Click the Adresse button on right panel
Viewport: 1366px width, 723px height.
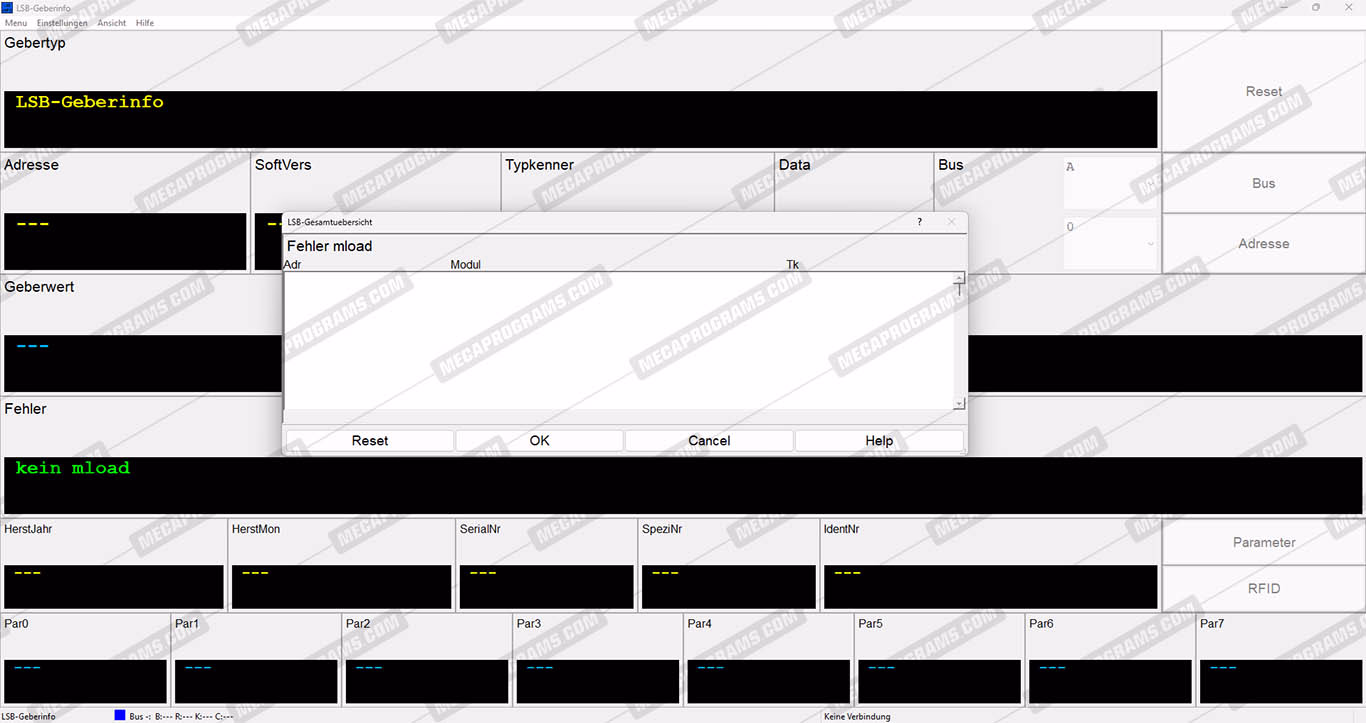(1264, 244)
